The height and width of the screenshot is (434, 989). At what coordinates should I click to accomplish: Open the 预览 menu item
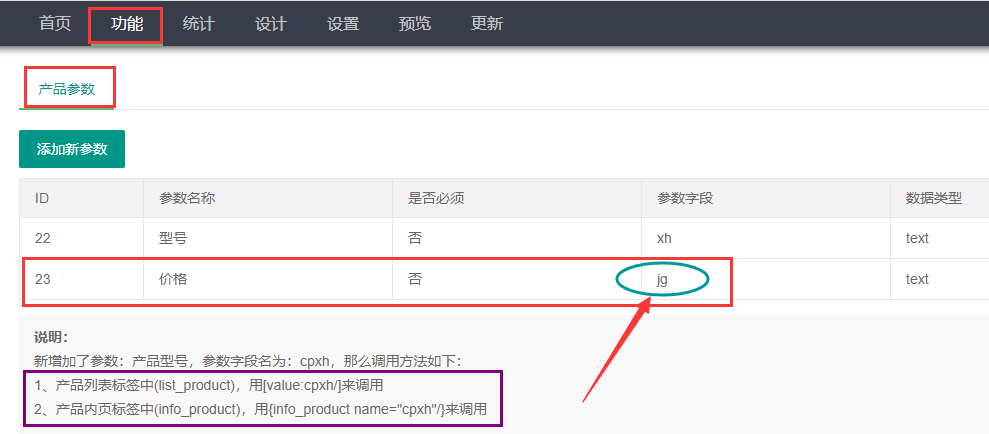point(415,23)
